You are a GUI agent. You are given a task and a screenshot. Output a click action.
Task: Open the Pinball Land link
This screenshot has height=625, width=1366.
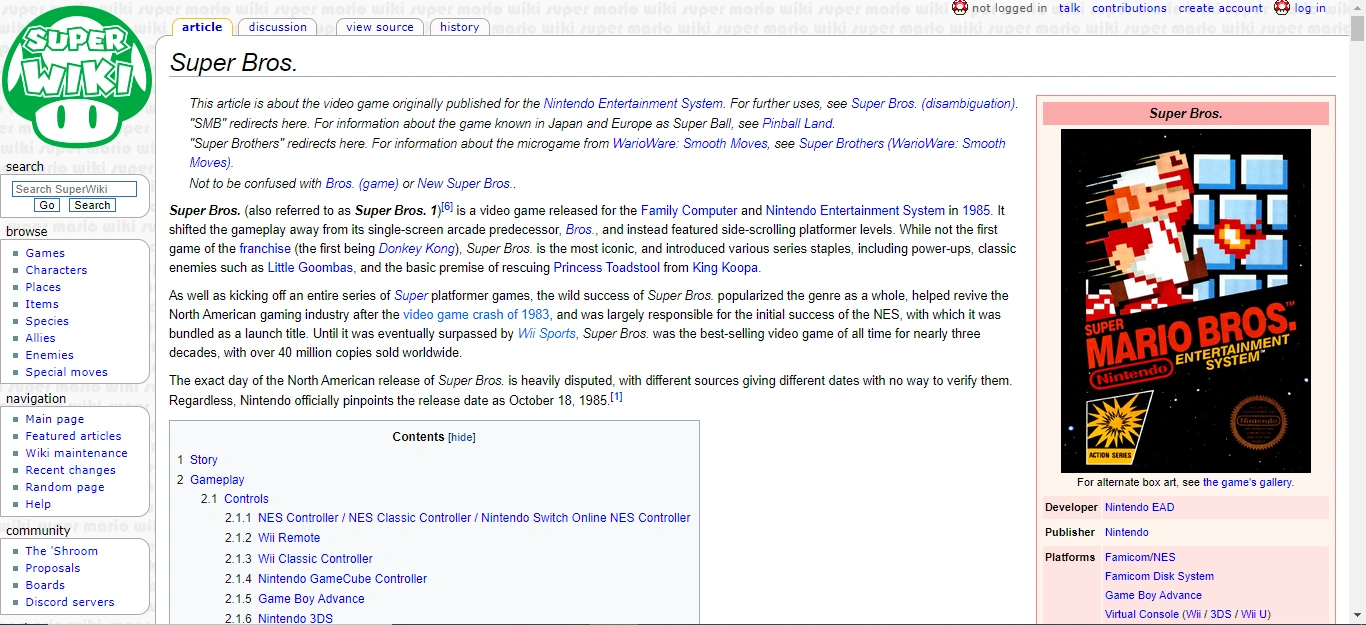point(797,124)
